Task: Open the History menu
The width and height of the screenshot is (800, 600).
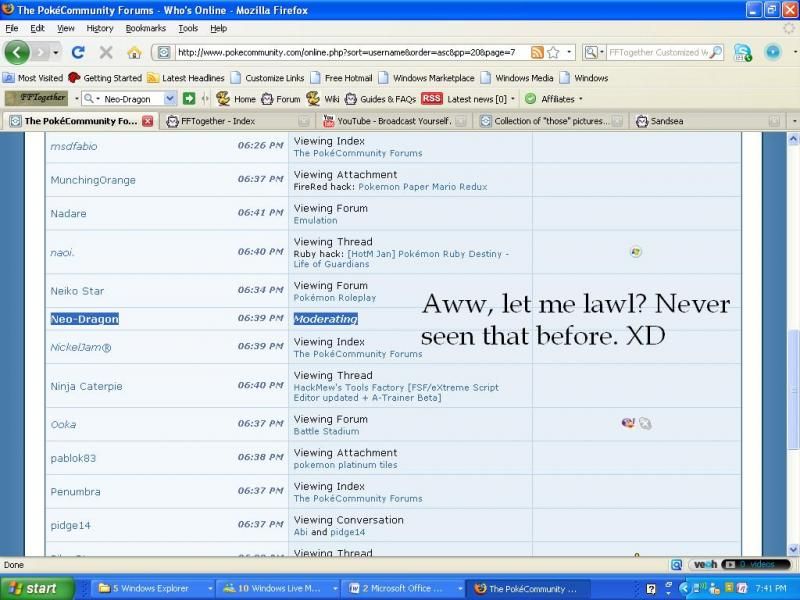Action: pyautogui.click(x=99, y=28)
